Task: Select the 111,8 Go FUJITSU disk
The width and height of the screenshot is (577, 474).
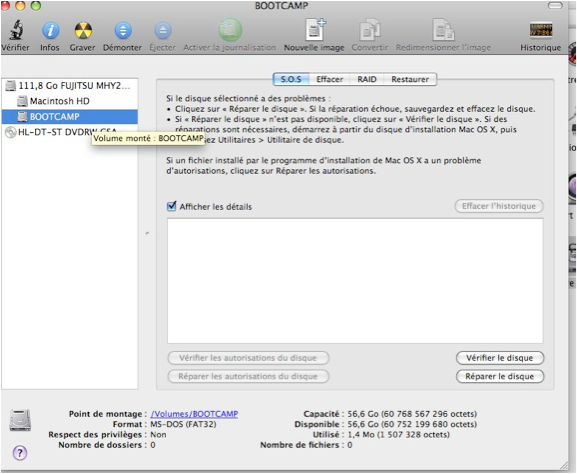Action: [70, 86]
